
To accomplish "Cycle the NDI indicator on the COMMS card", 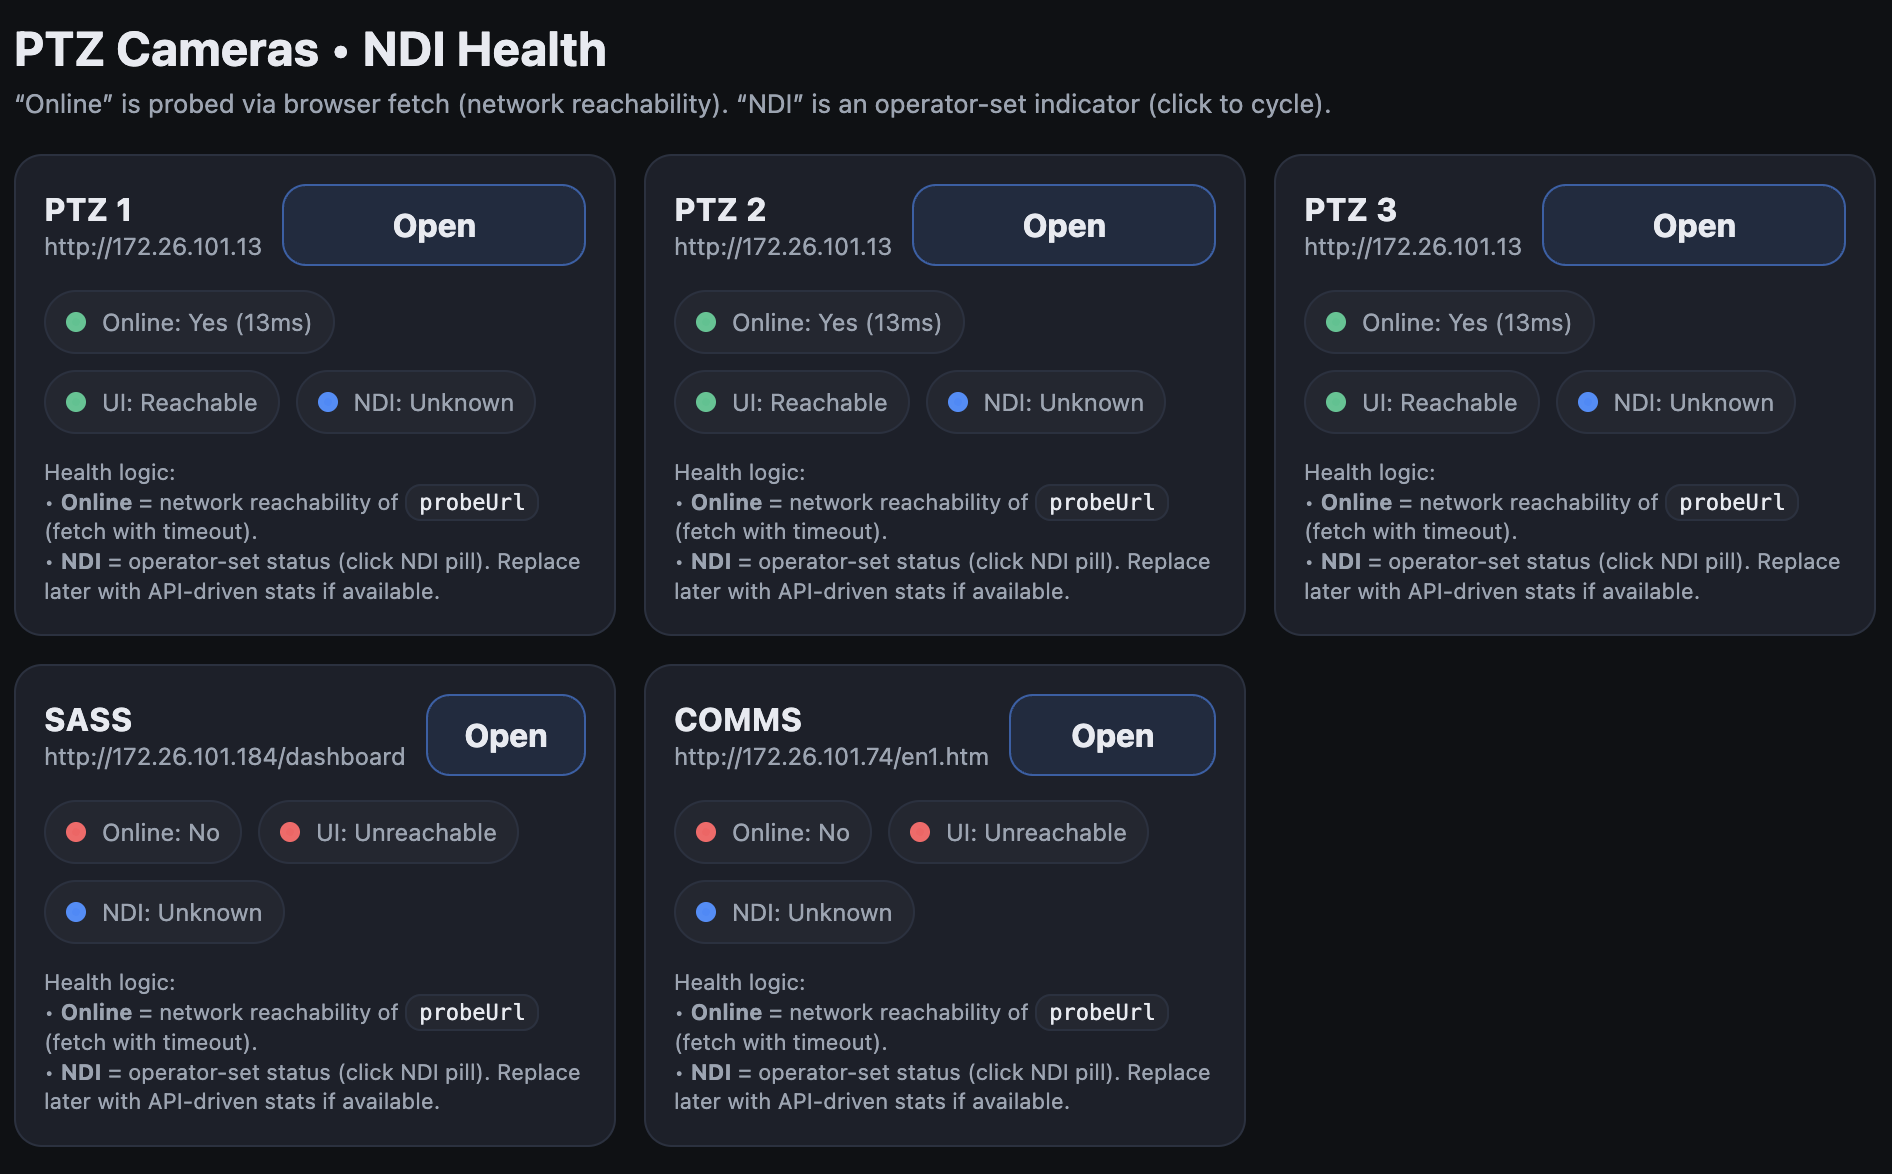I will click(793, 912).
